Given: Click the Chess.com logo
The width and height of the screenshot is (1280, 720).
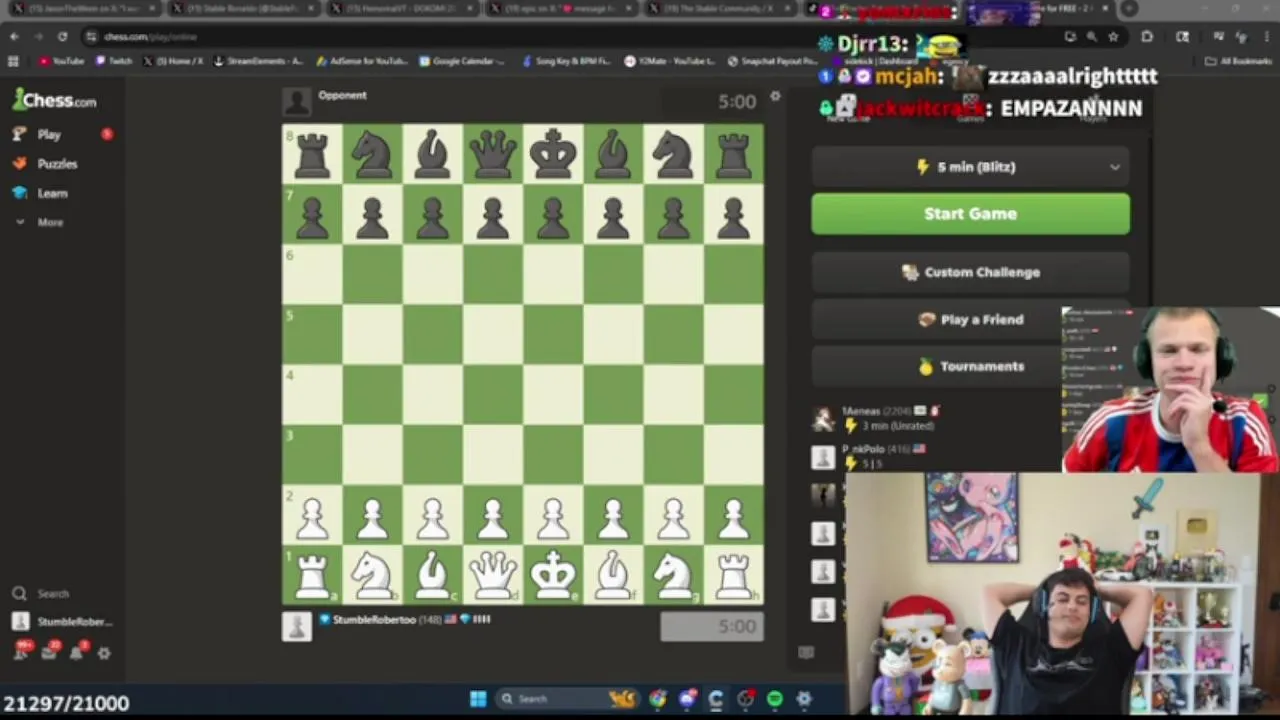Looking at the screenshot, I should point(55,100).
